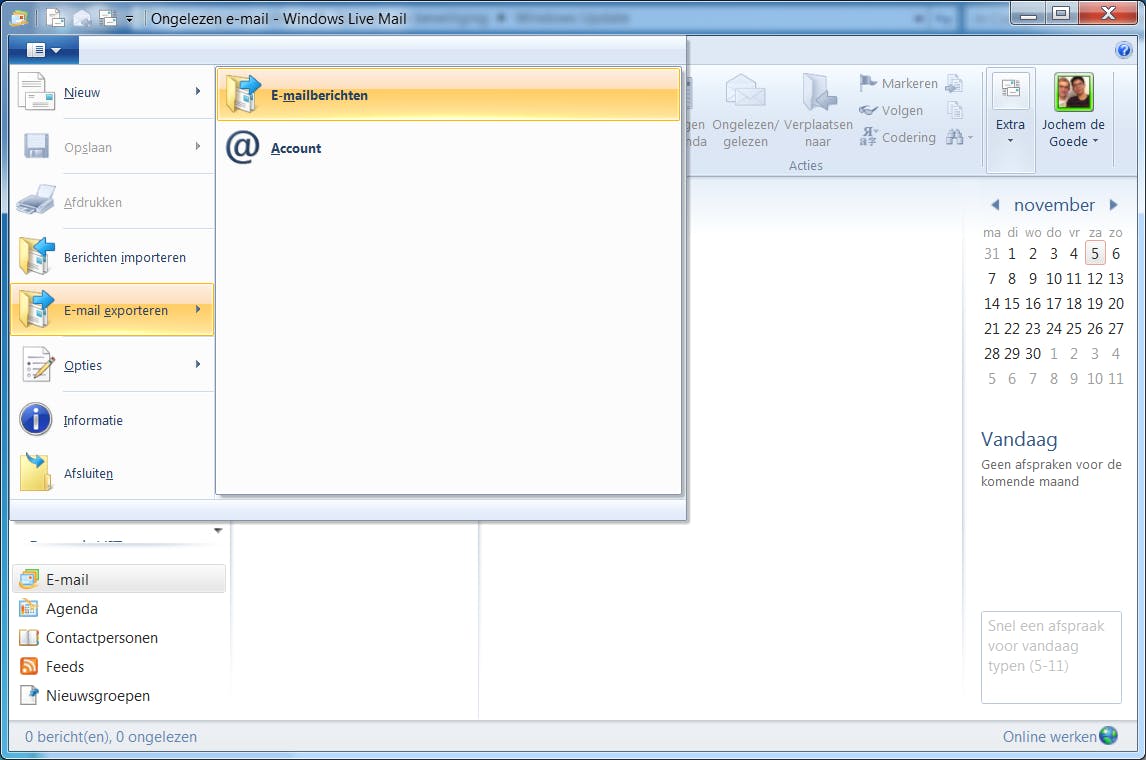
Task: Go to previous month in calendar
Action: click(995, 205)
